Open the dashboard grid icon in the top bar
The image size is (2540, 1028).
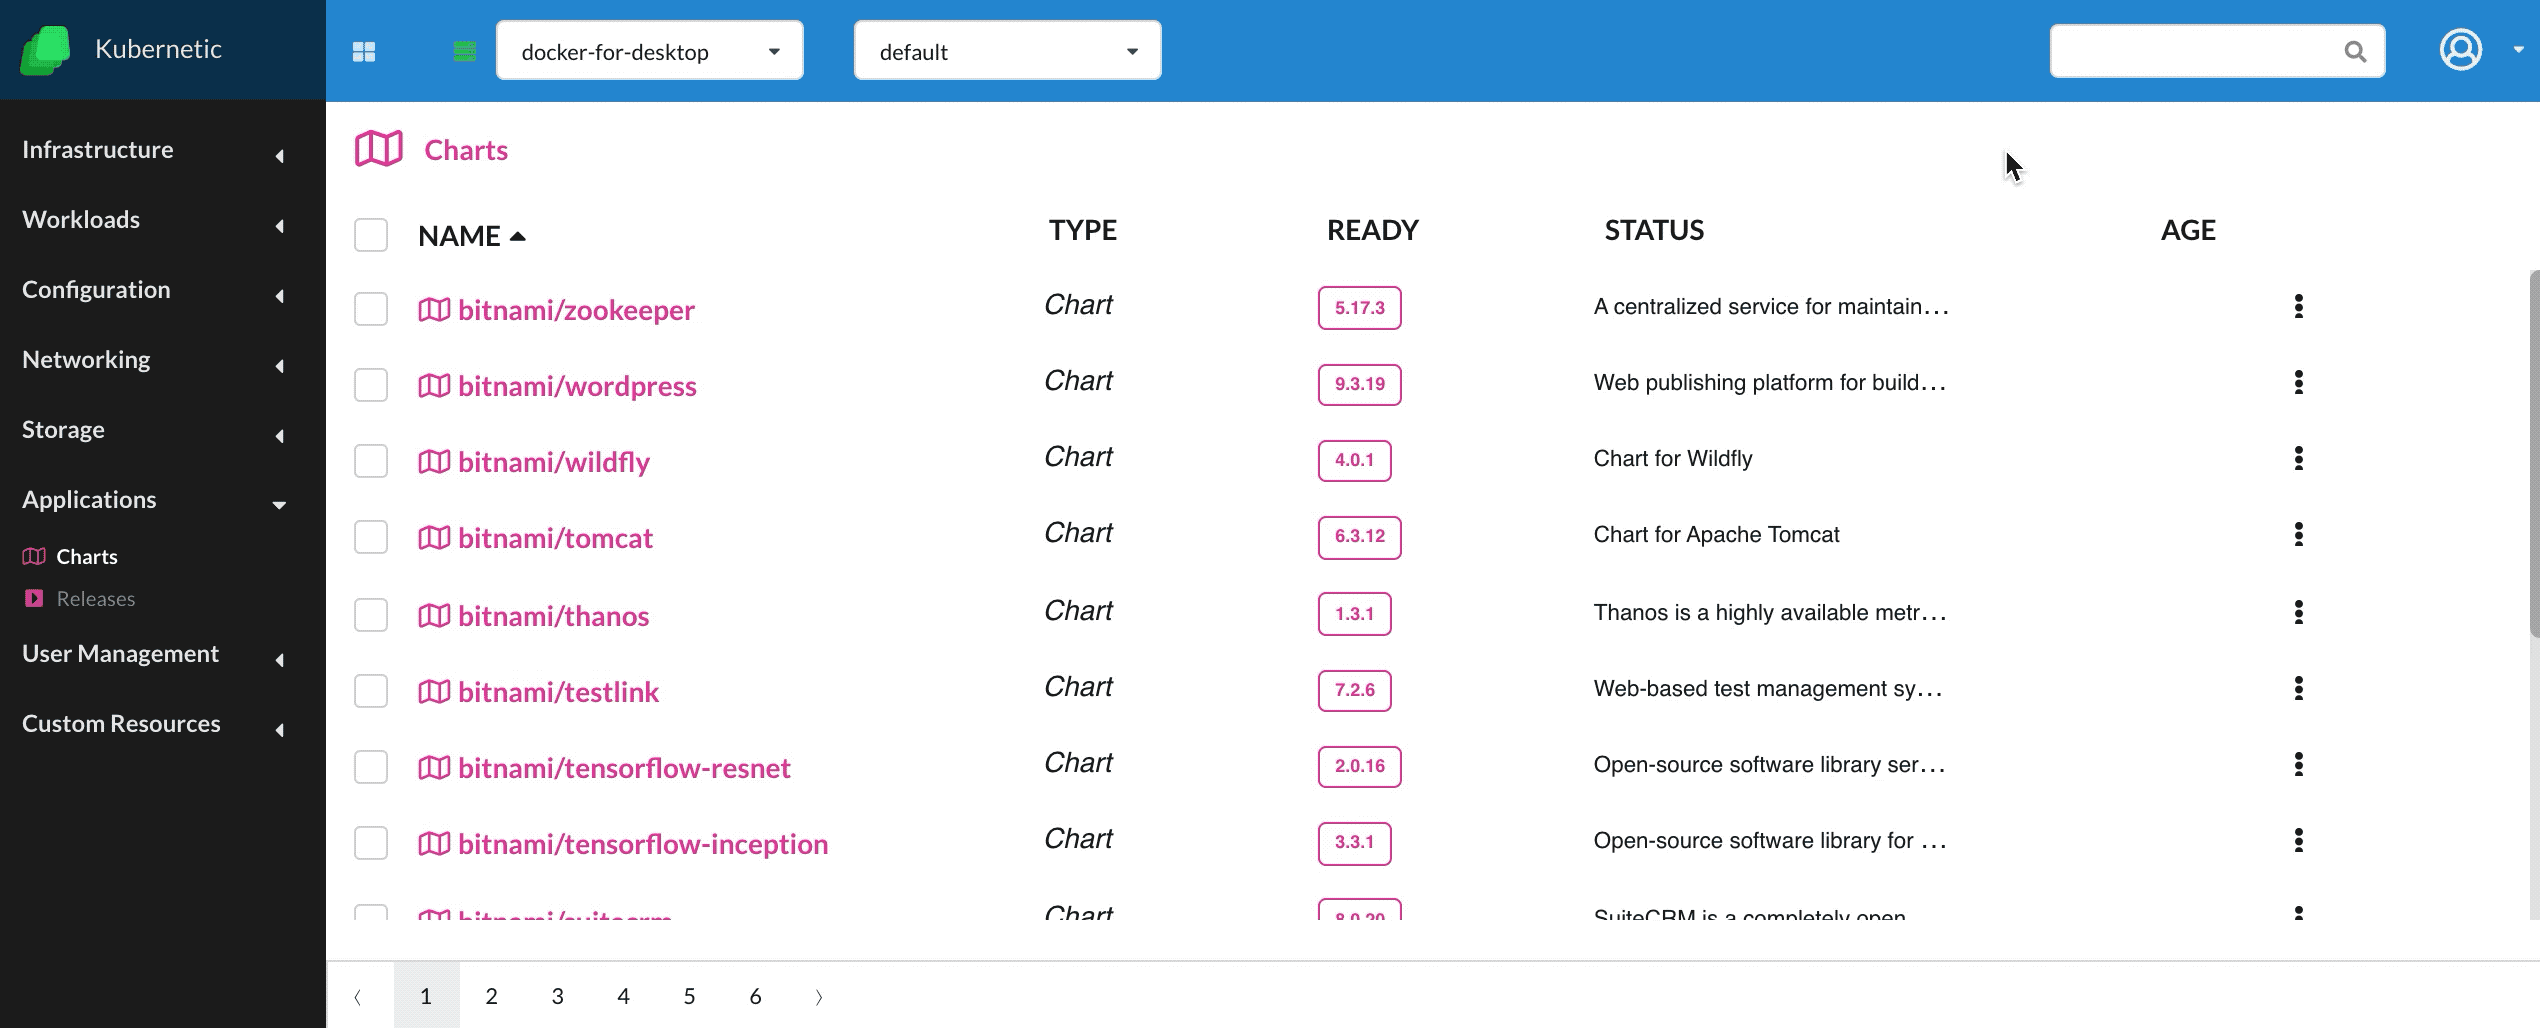[x=364, y=52]
